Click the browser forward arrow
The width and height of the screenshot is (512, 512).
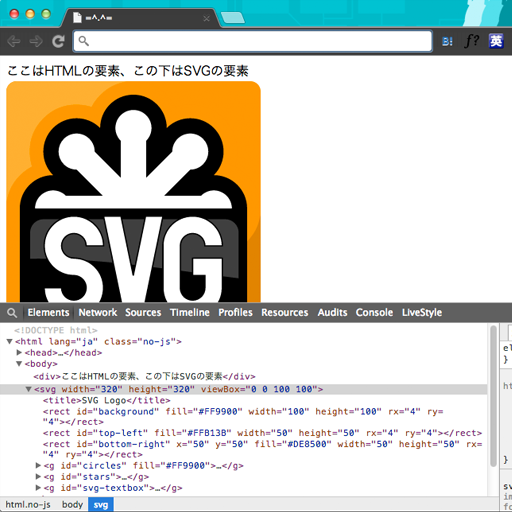[36, 41]
